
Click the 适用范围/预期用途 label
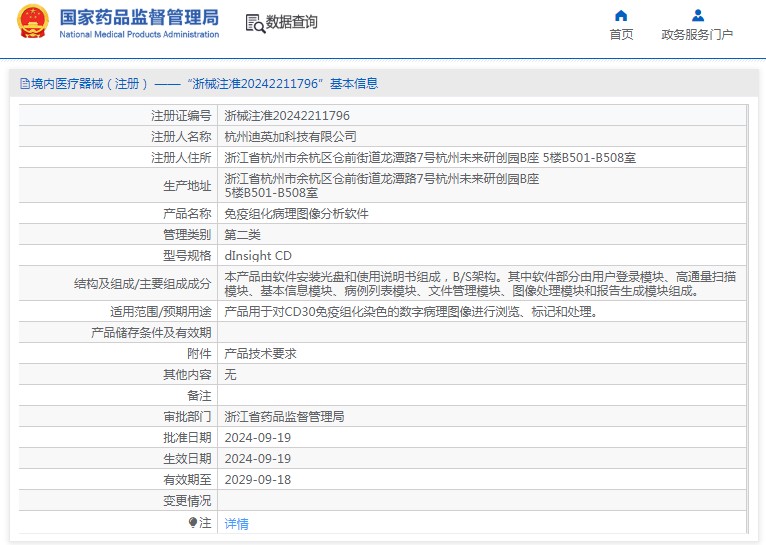pos(160,312)
